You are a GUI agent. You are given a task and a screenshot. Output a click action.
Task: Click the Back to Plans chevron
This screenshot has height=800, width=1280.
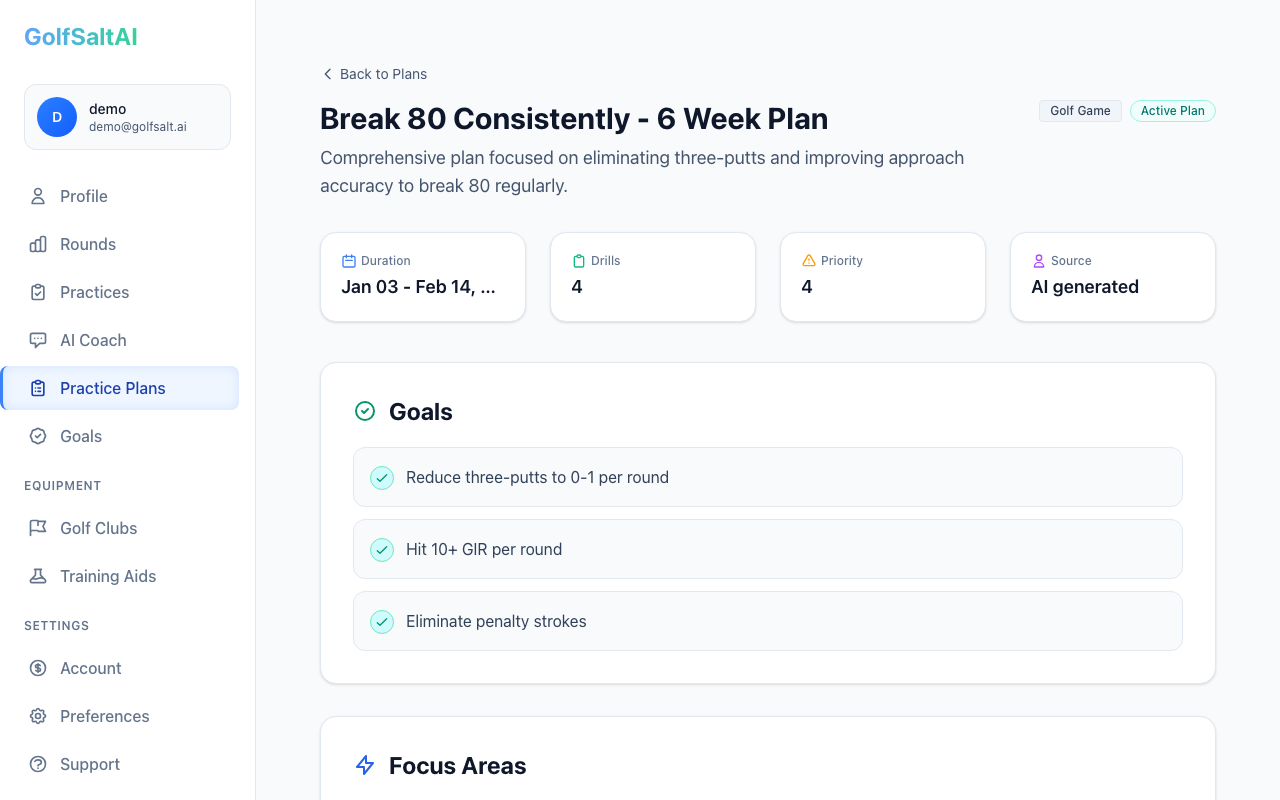[327, 74]
